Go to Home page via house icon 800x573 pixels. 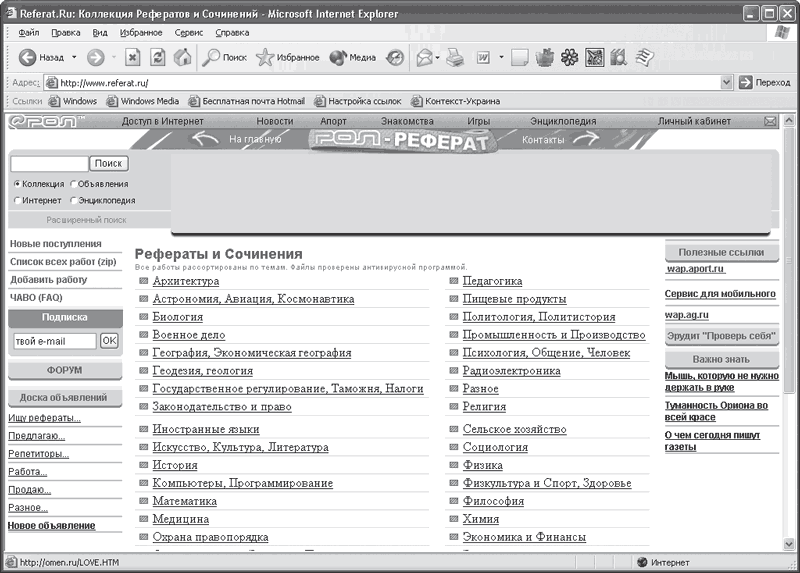coord(181,57)
